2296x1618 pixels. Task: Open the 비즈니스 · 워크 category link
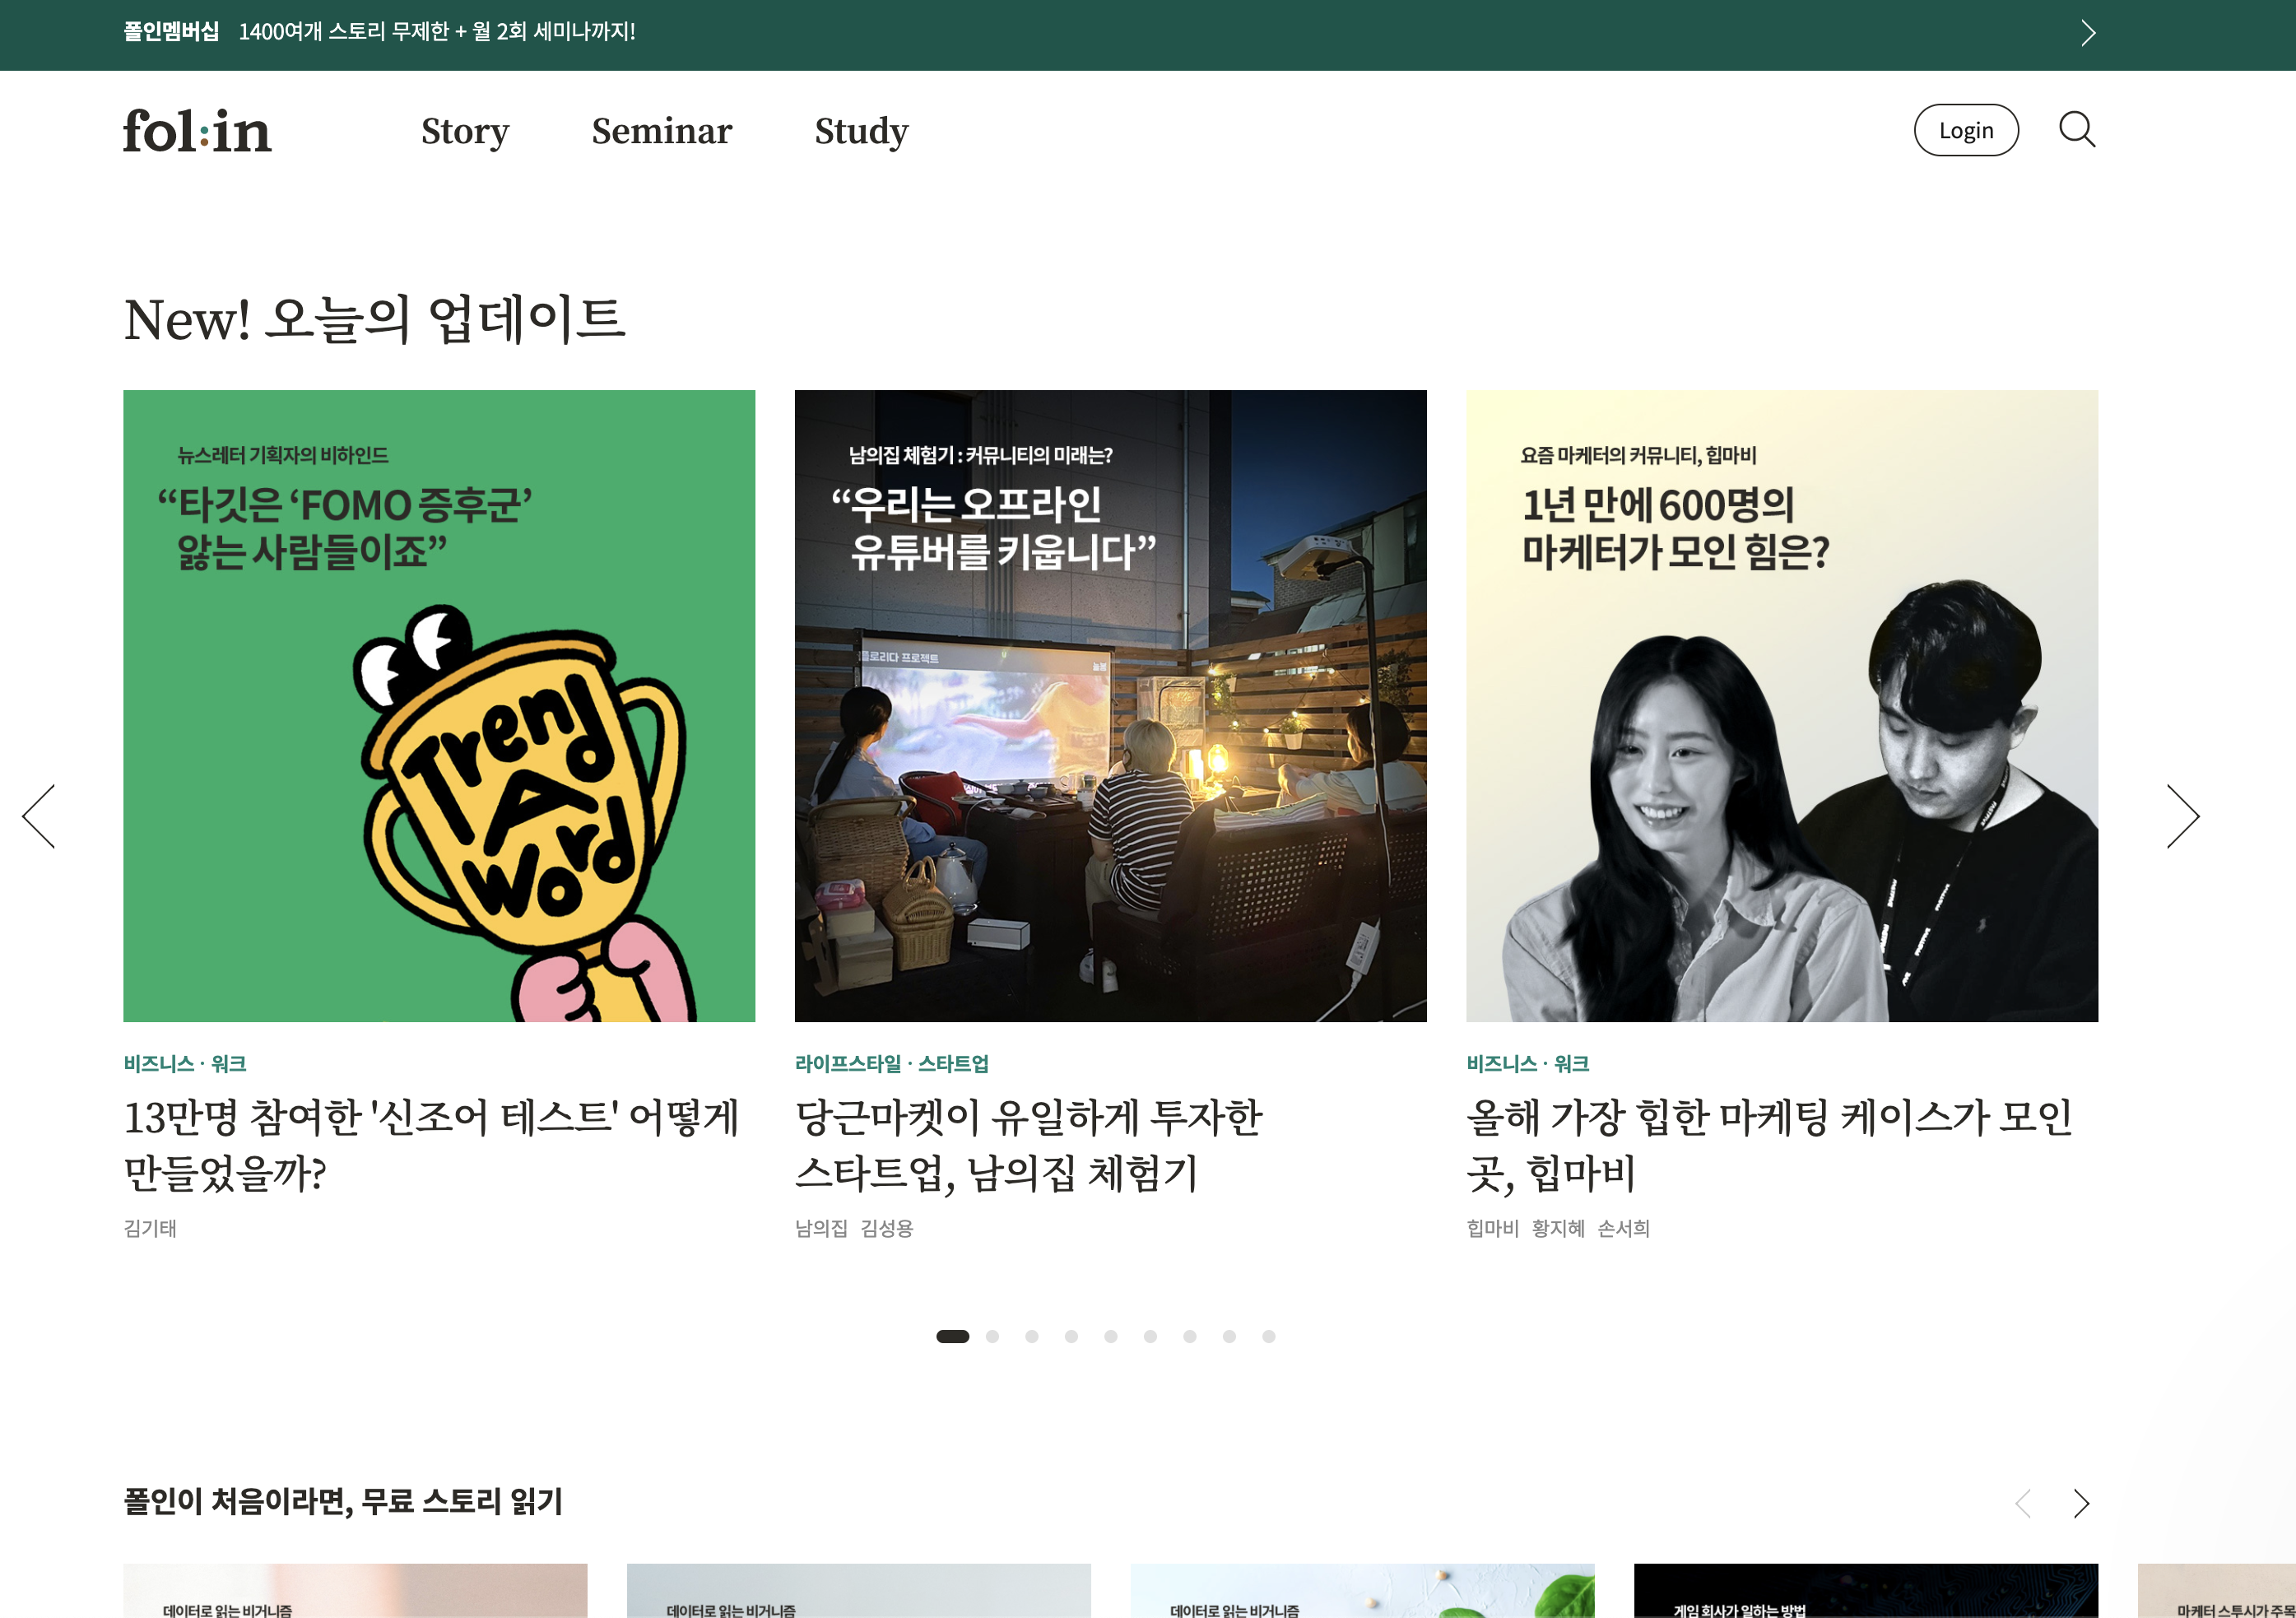tap(184, 1063)
